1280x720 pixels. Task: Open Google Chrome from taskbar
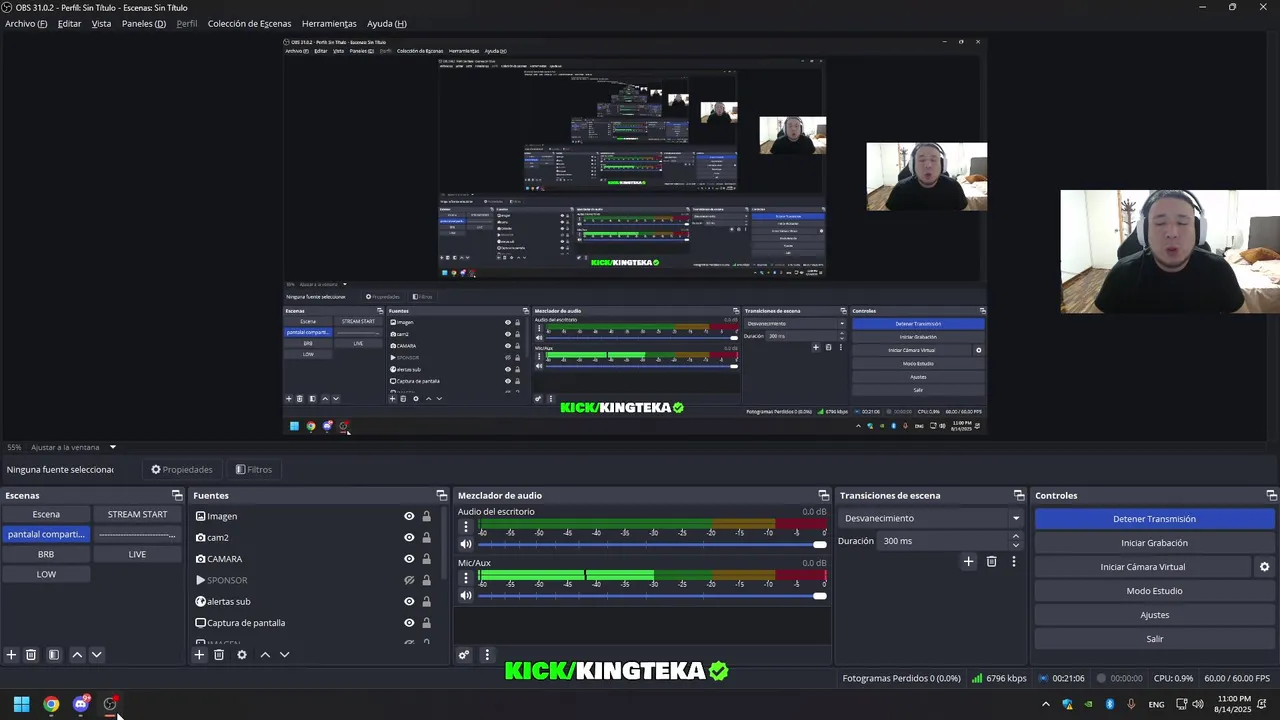coord(51,704)
